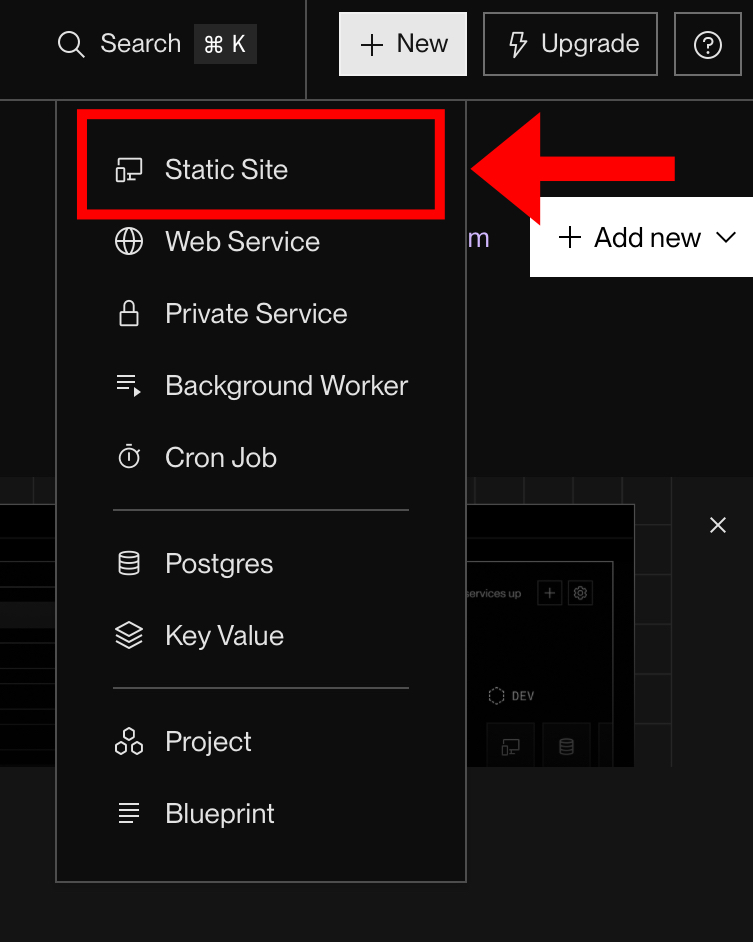Click the Postgres database icon
Viewport: 753px width, 942px height.
coord(129,564)
